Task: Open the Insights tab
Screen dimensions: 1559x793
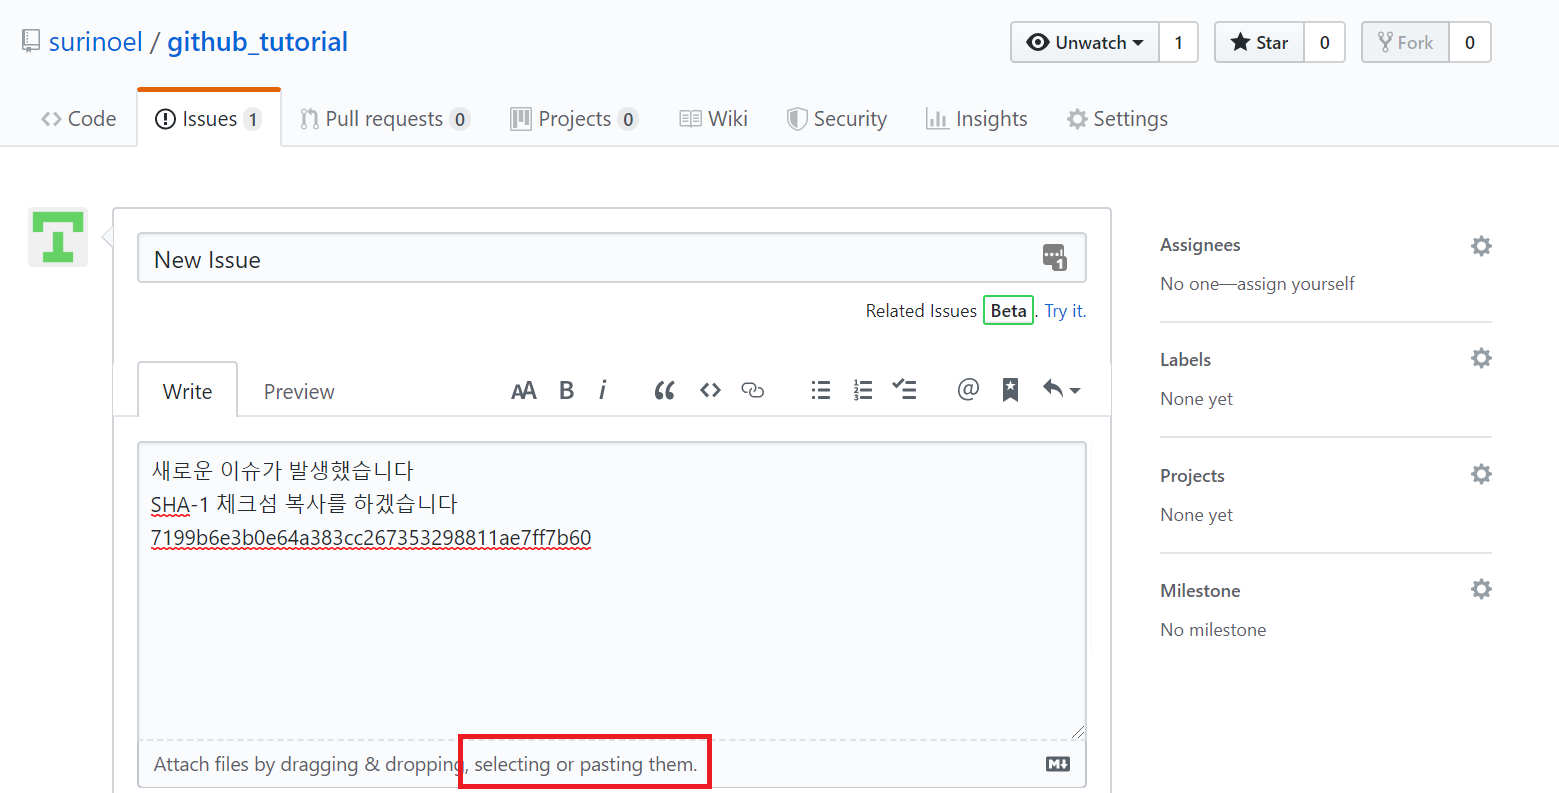Action: pyautogui.click(x=977, y=119)
